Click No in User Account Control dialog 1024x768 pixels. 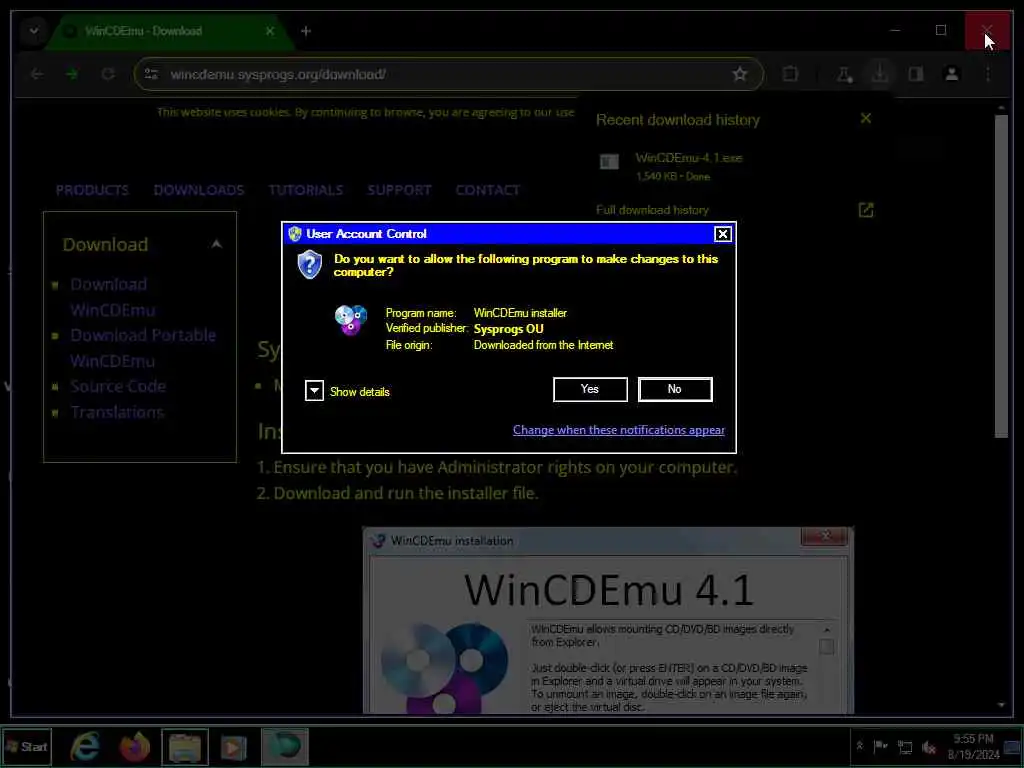[675, 389]
